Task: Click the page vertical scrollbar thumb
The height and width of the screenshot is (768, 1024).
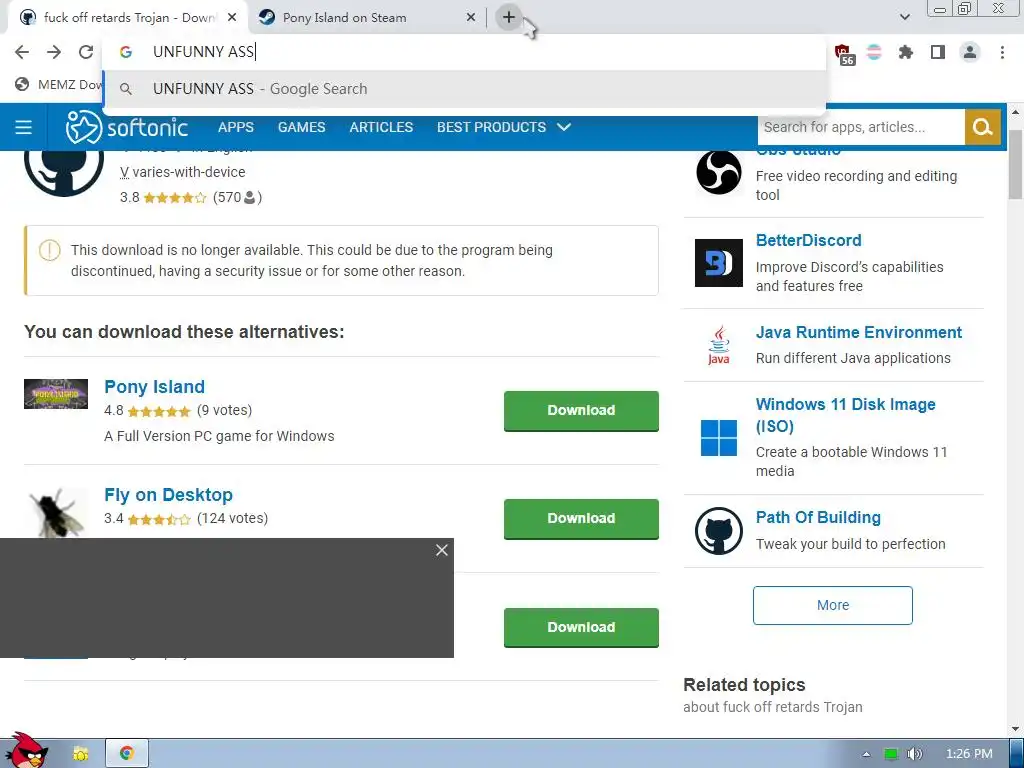Action: click(x=1016, y=164)
